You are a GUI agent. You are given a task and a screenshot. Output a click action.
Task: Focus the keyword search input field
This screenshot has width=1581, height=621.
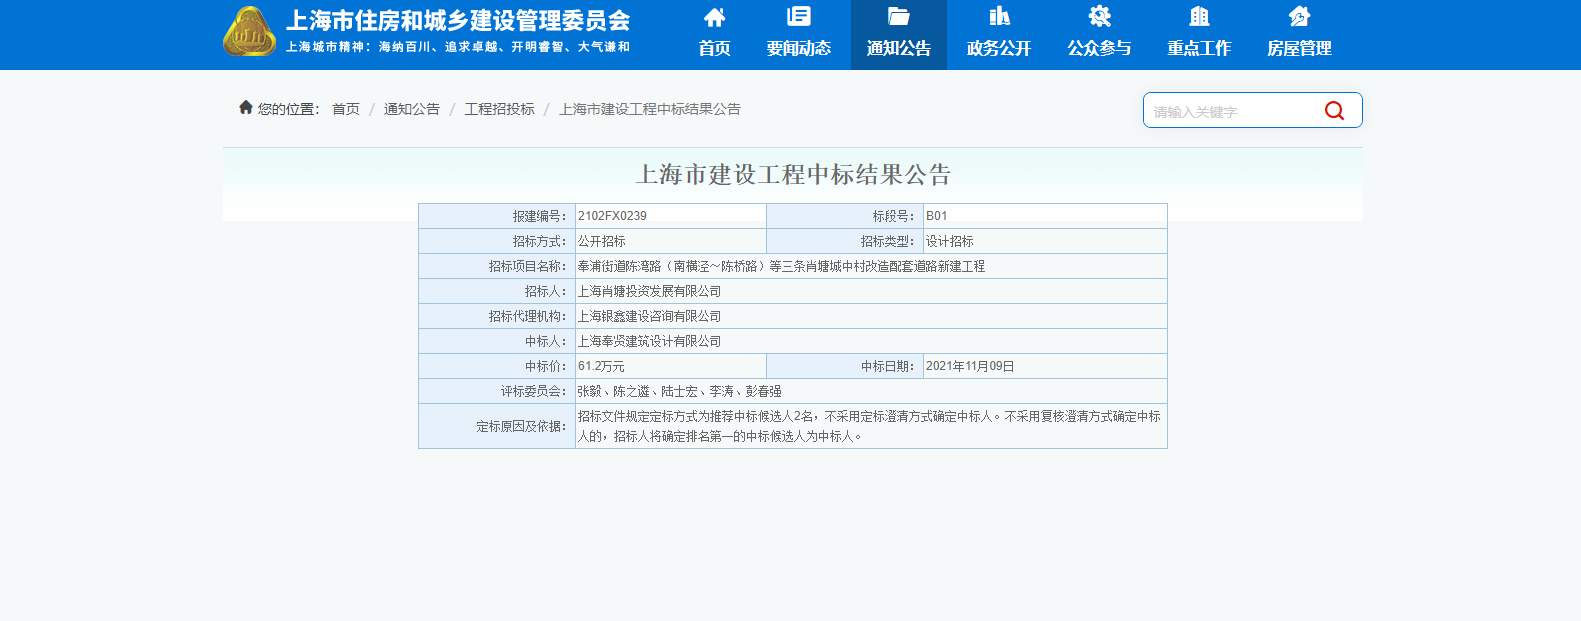(1230, 111)
